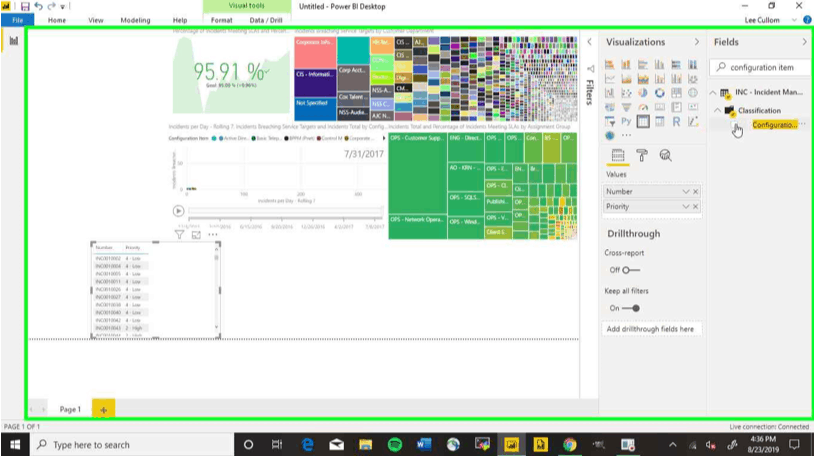Viewport: 816px width, 458px height.
Task: Open the File menu
Action: click(17, 20)
